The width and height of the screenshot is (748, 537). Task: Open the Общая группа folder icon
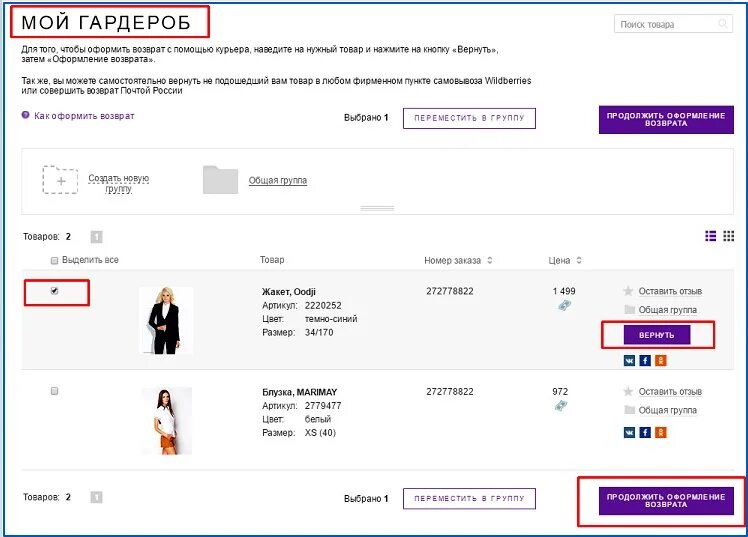click(220, 179)
